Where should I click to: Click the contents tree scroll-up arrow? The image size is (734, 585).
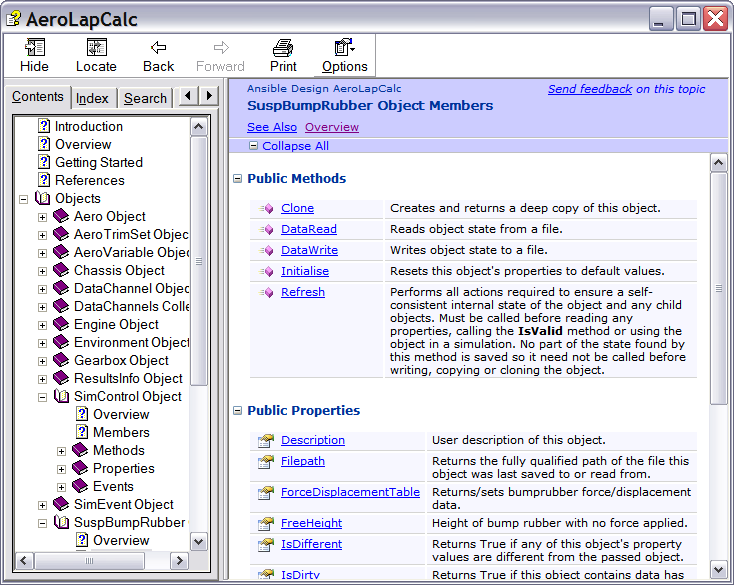click(198, 127)
